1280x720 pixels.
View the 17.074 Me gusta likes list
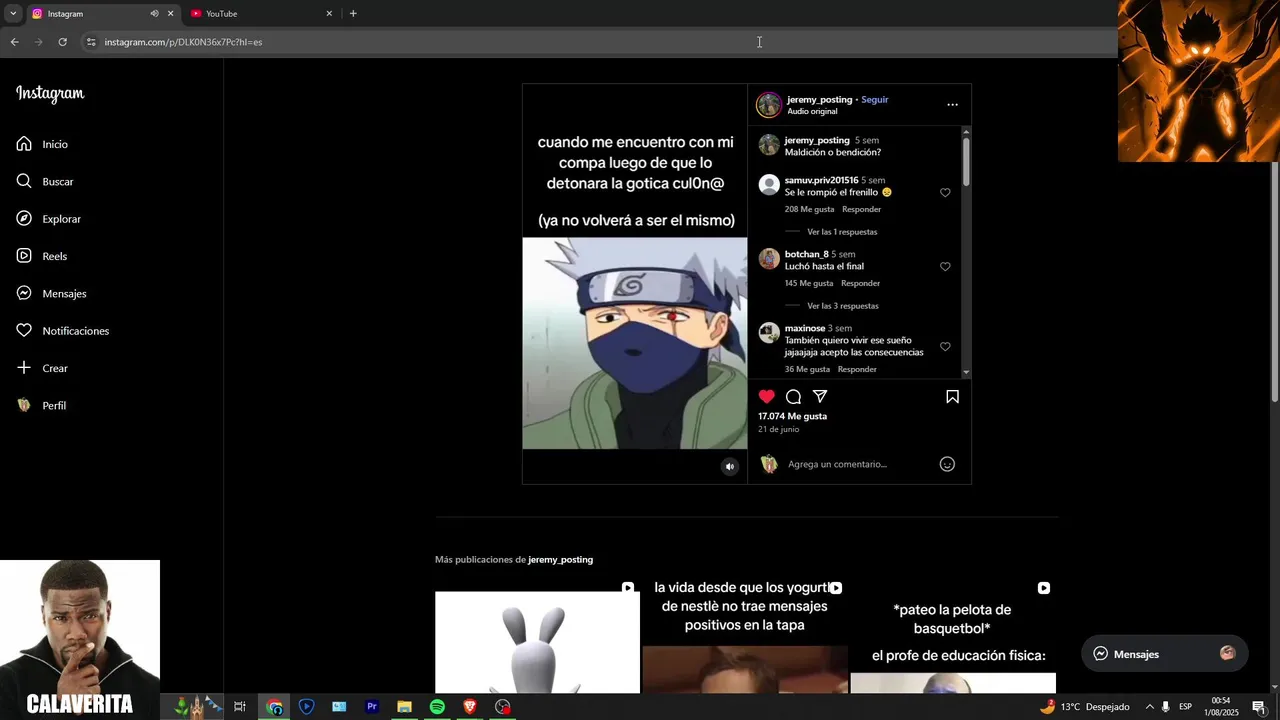[x=792, y=416]
